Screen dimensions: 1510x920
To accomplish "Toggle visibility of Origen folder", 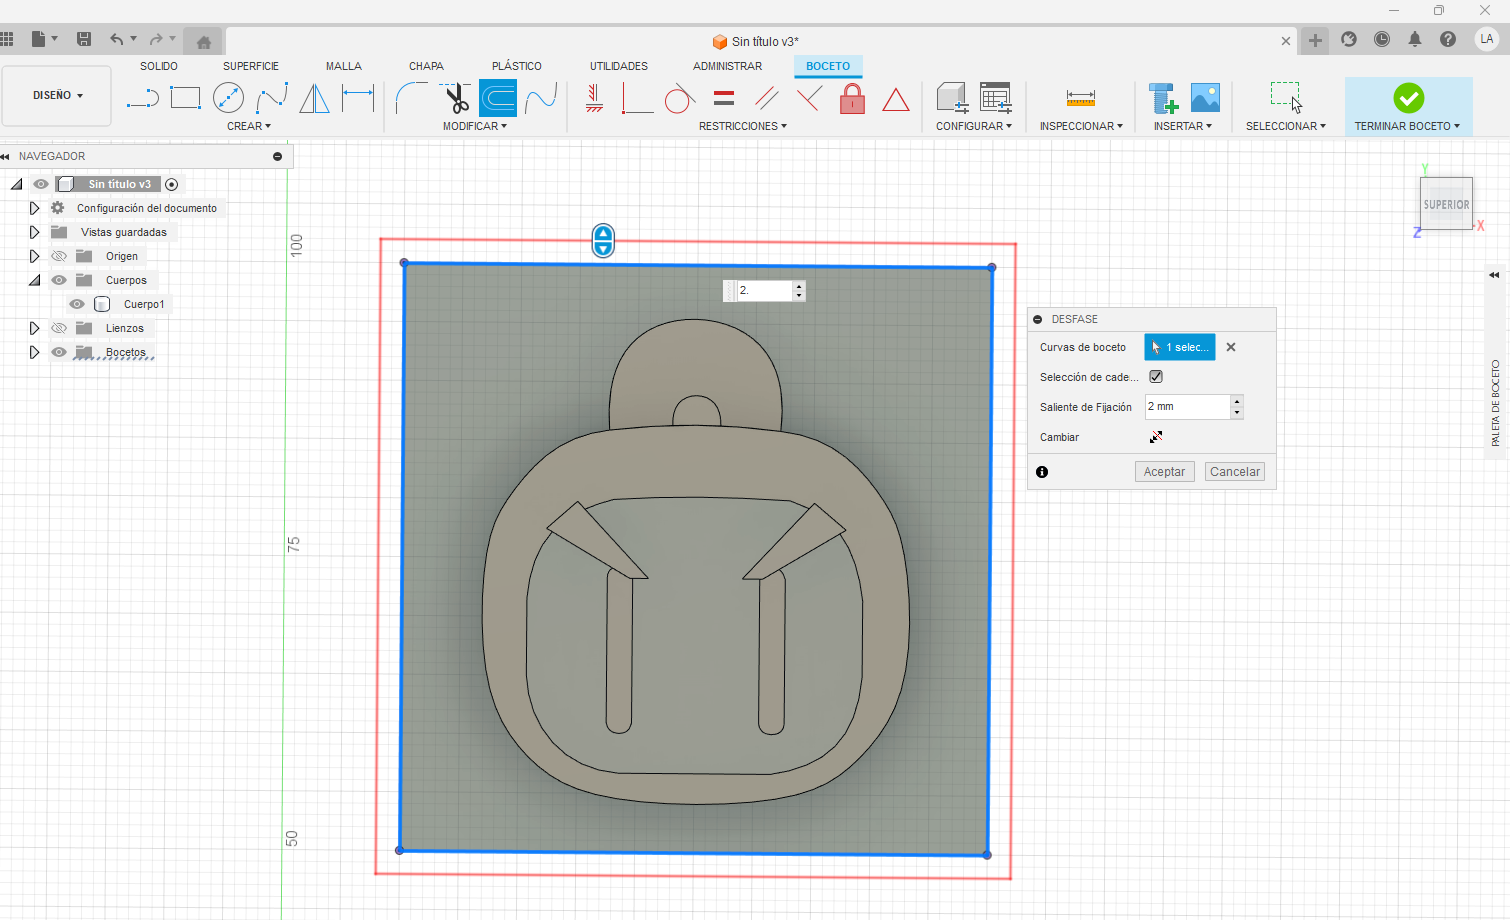I will point(59,256).
